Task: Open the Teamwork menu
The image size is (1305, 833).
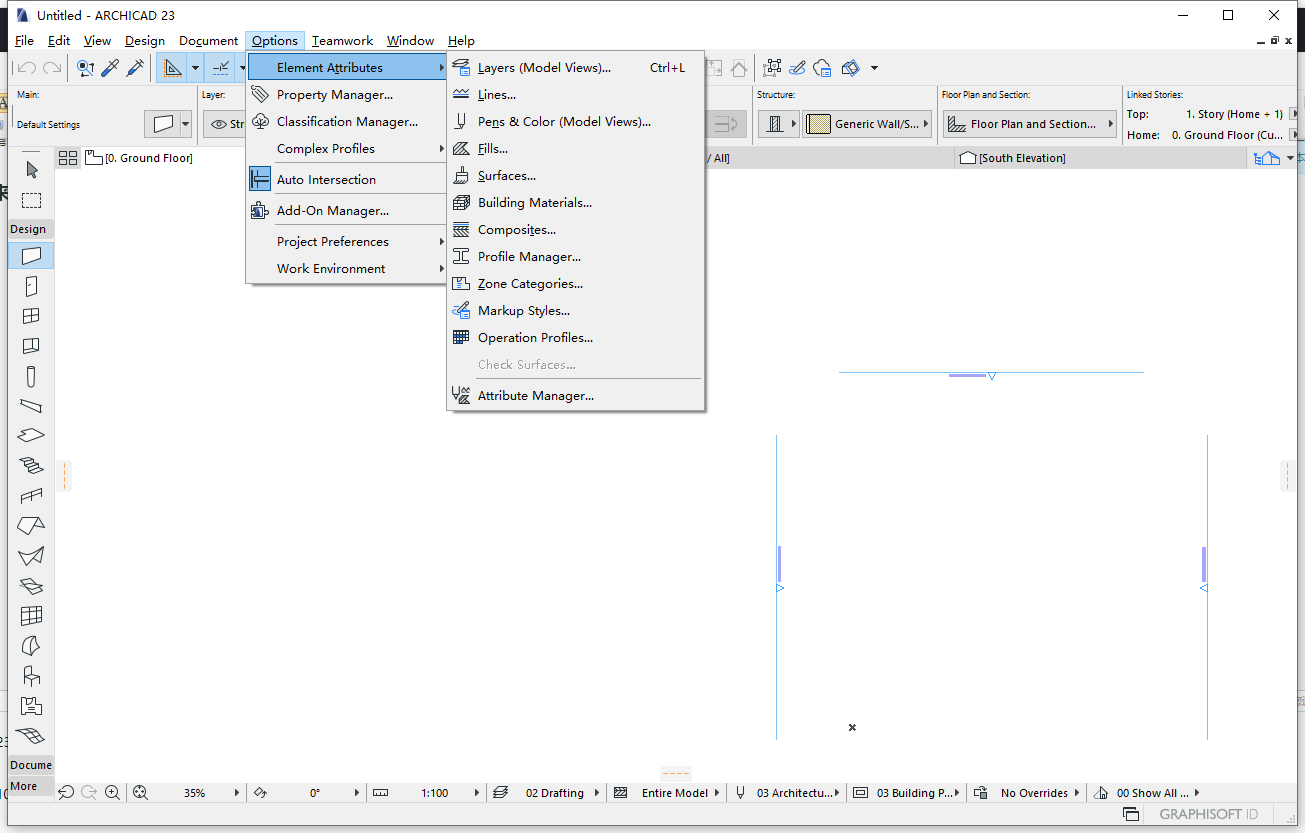Action: [x=342, y=41]
